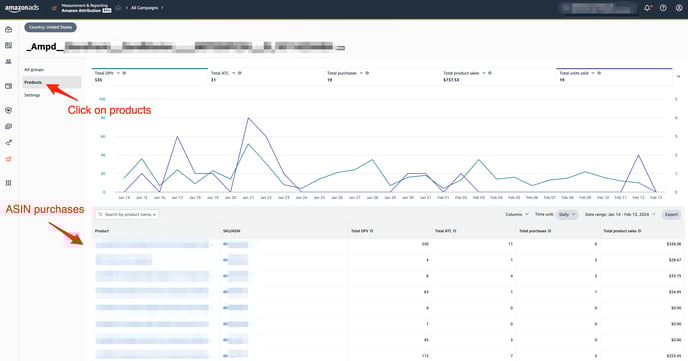Open the trend line icon in left sidebar
The height and width of the screenshot is (361, 688).
(x=8, y=143)
